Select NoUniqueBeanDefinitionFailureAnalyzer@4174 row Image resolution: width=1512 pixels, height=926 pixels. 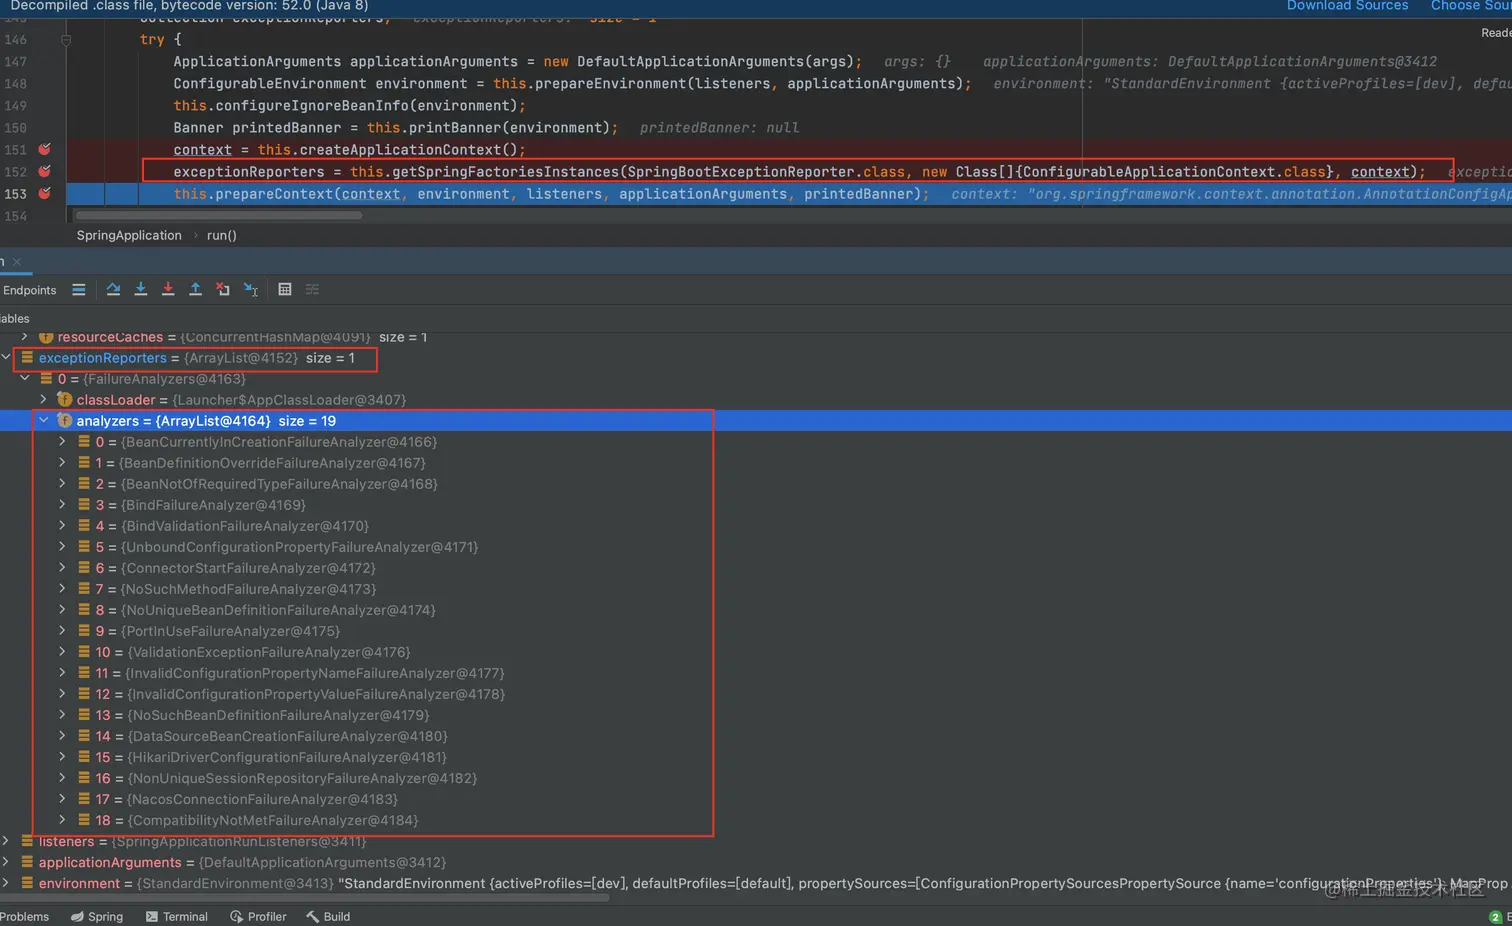[756, 609]
